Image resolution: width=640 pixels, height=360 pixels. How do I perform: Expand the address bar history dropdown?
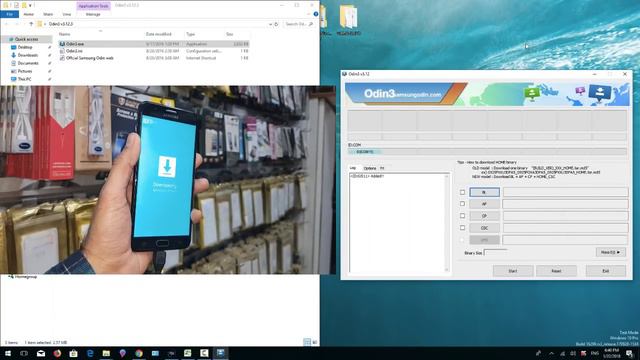point(270,24)
